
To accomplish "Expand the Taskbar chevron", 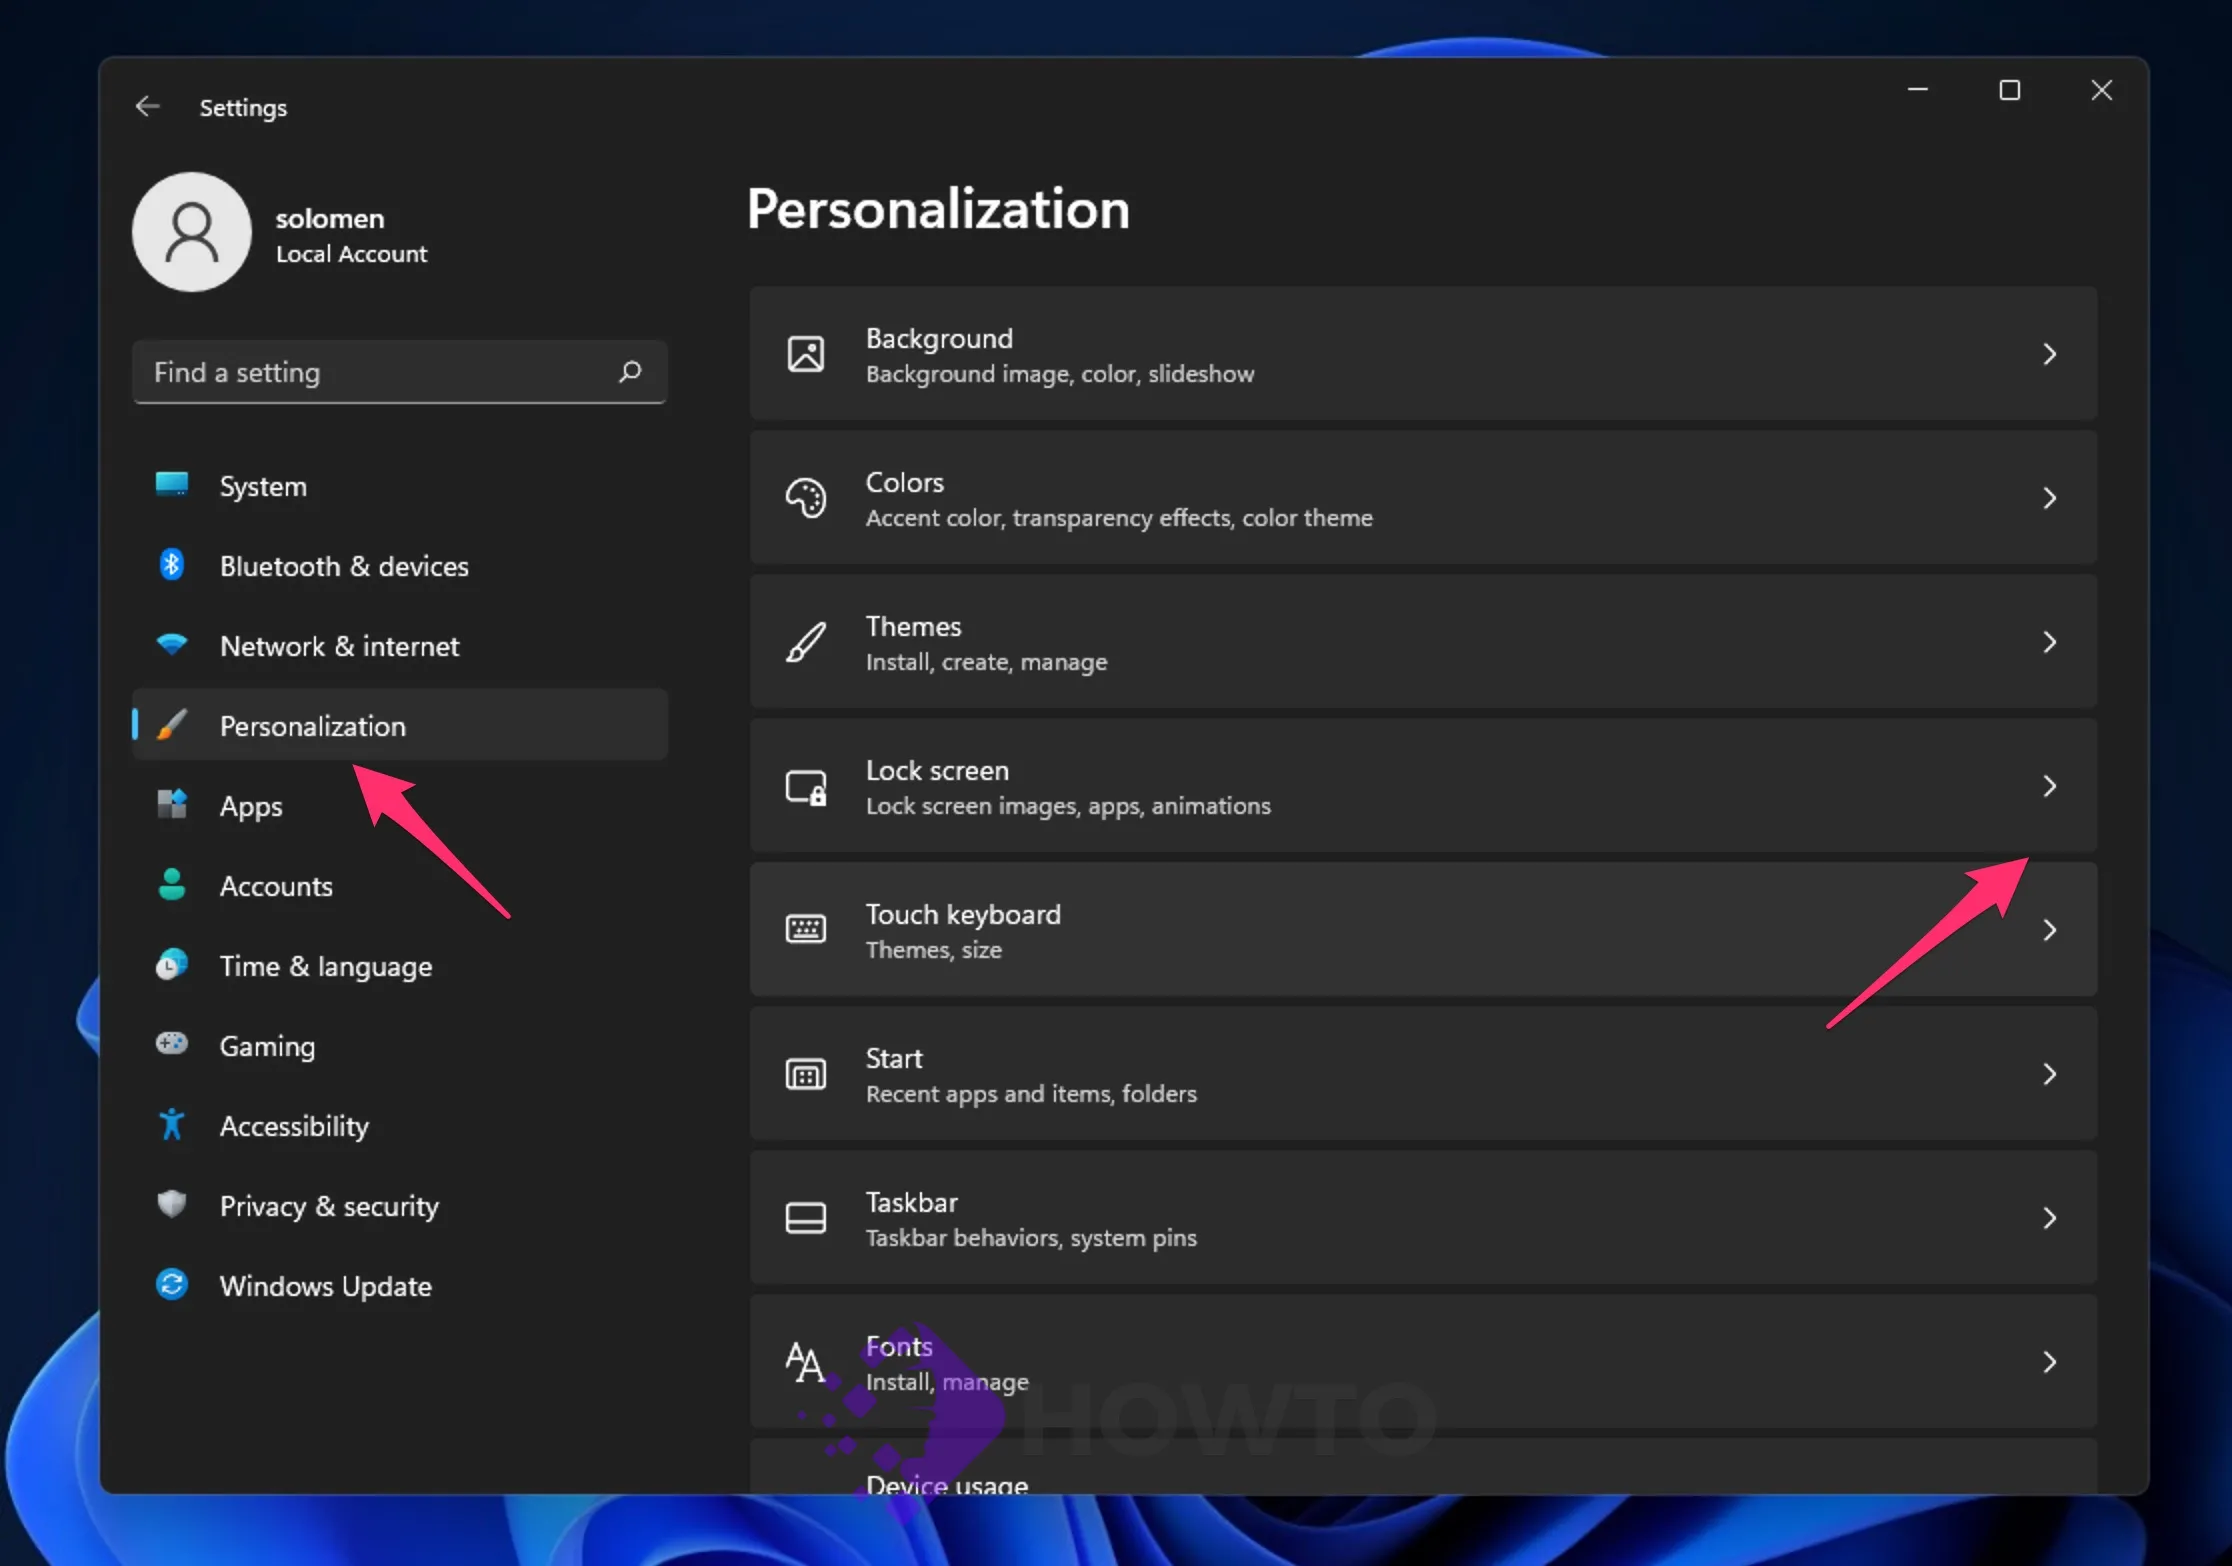I will pyautogui.click(x=2050, y=1218).
